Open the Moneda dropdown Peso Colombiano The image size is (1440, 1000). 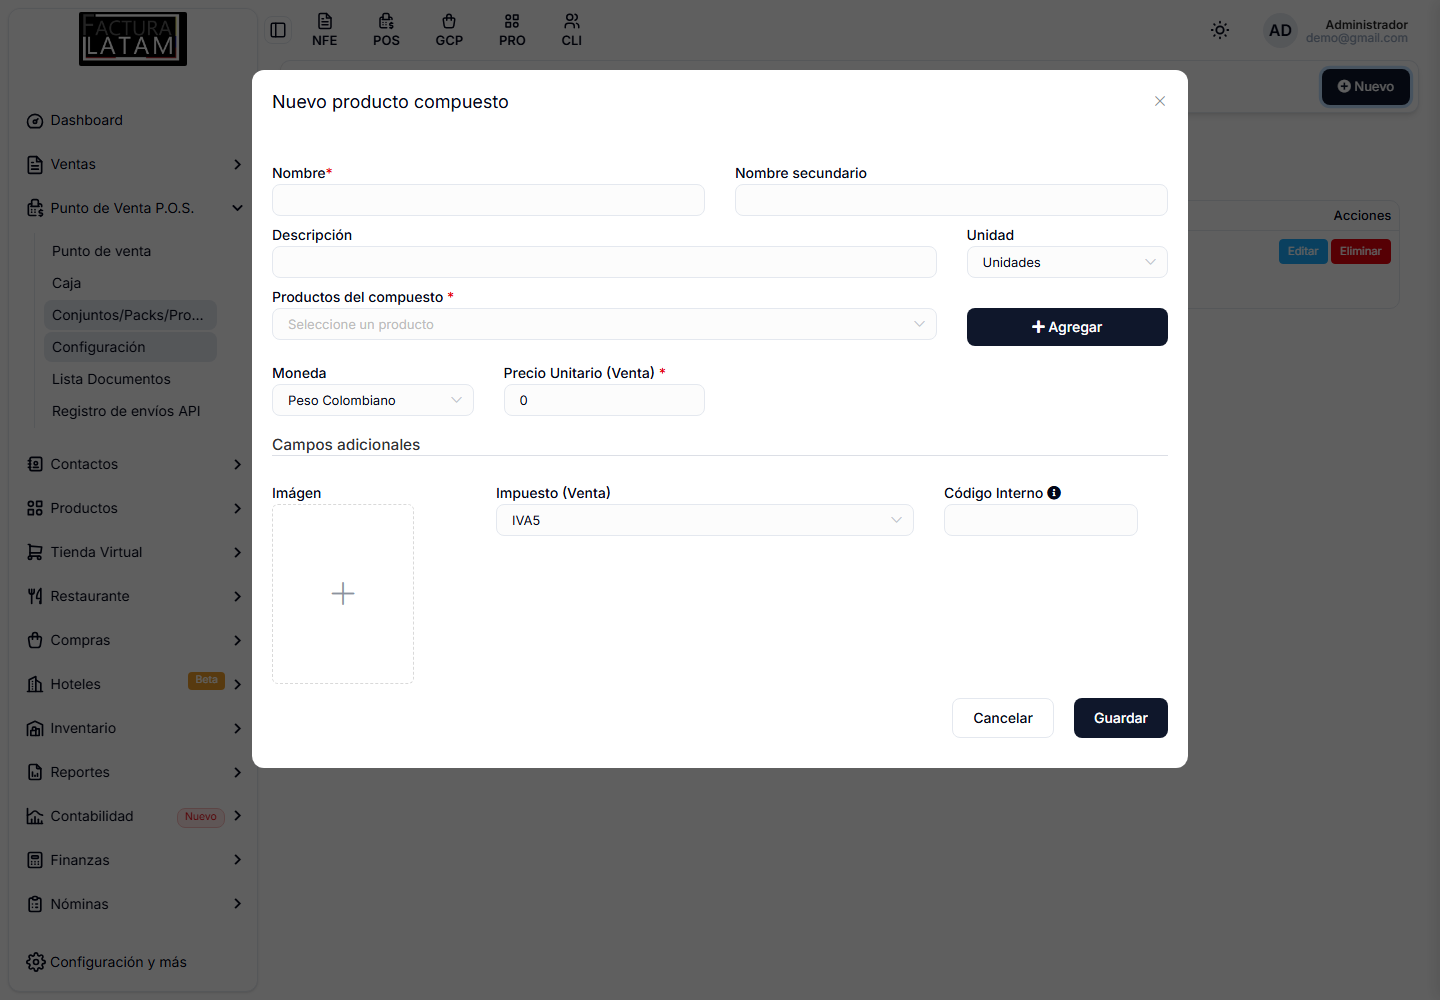coord(373,400)
